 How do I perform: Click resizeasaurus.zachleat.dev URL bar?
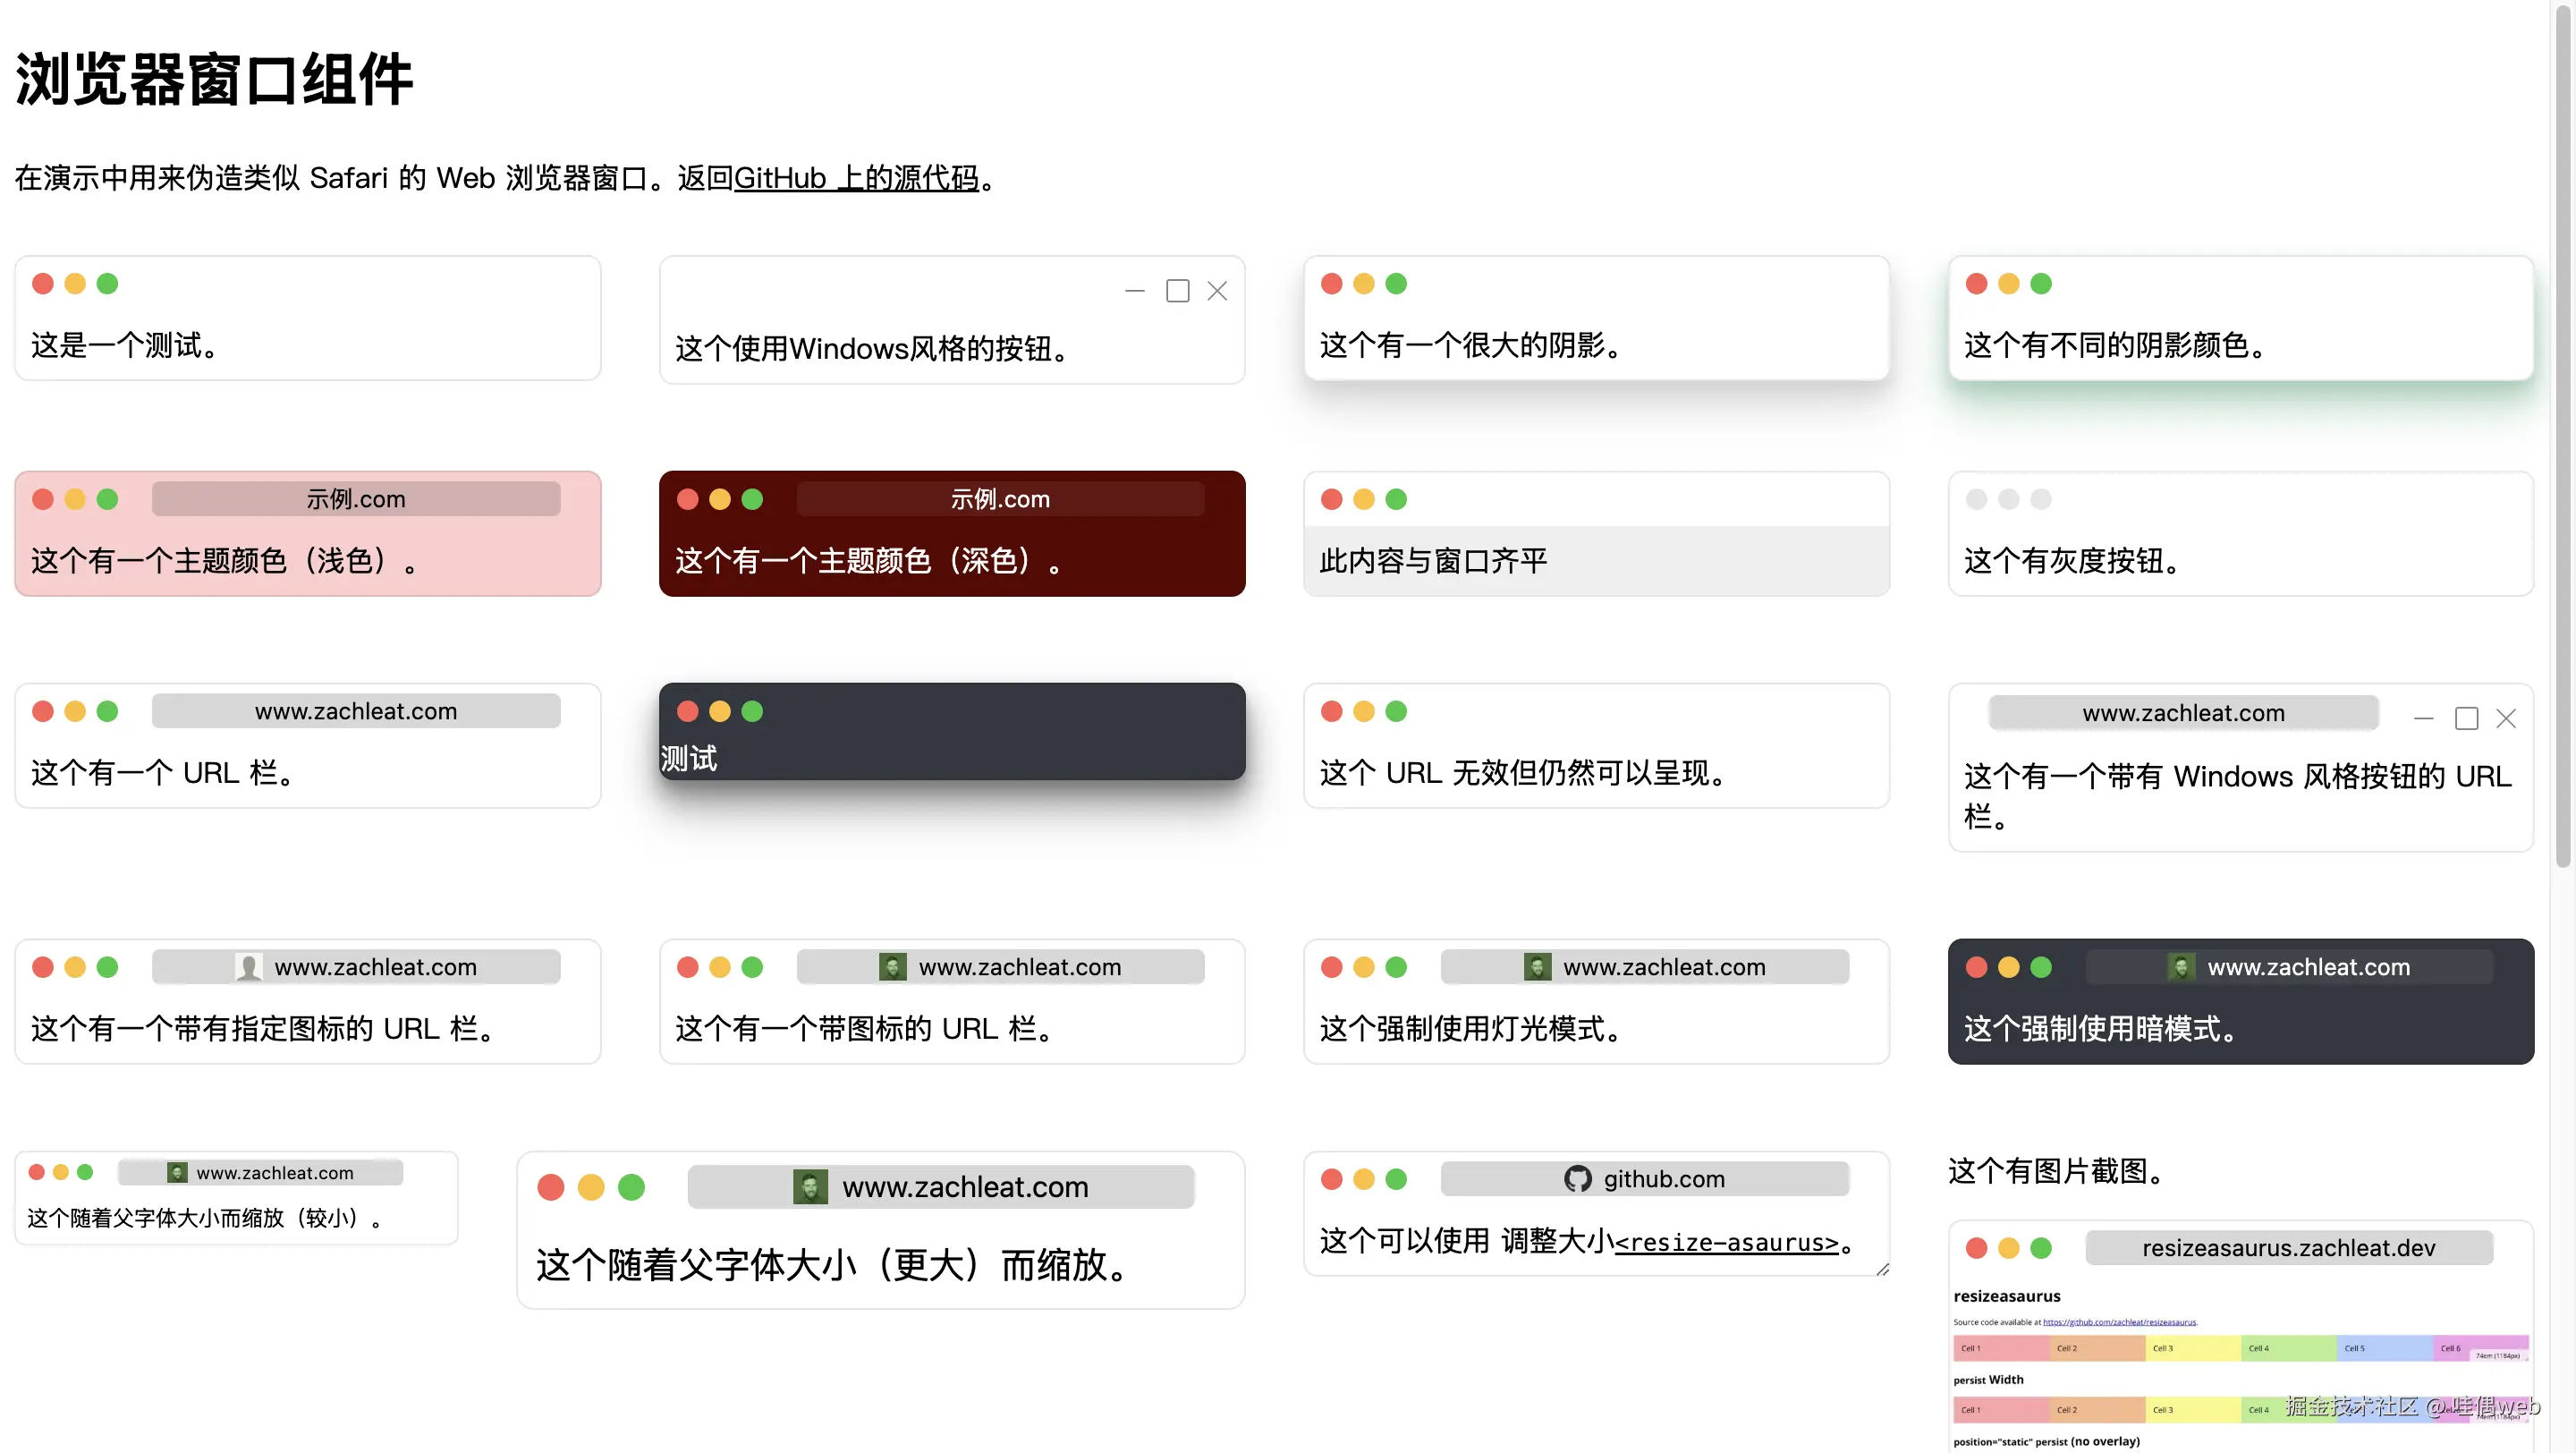pos(2288,1248)
